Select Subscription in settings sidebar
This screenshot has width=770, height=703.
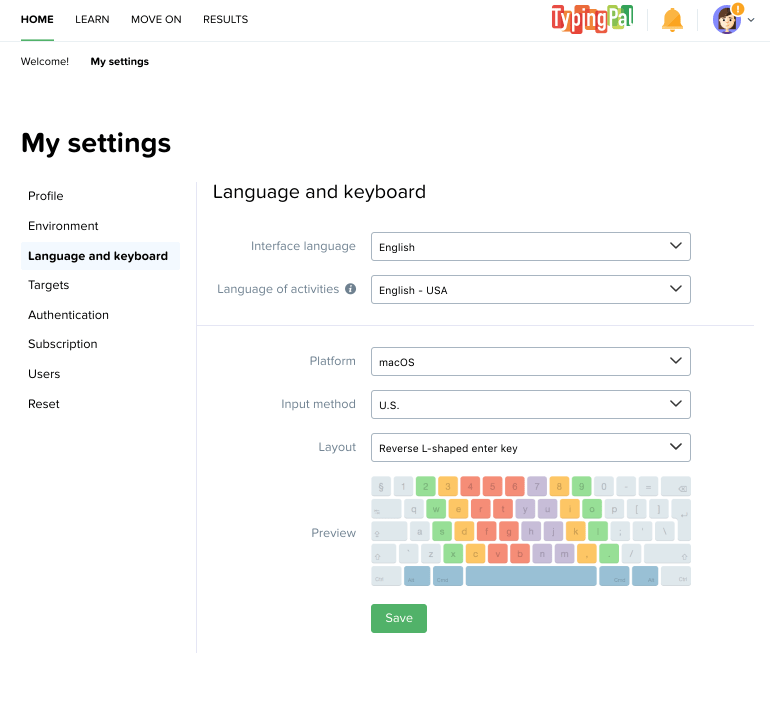pyautogui.click(x=63, y=344)
